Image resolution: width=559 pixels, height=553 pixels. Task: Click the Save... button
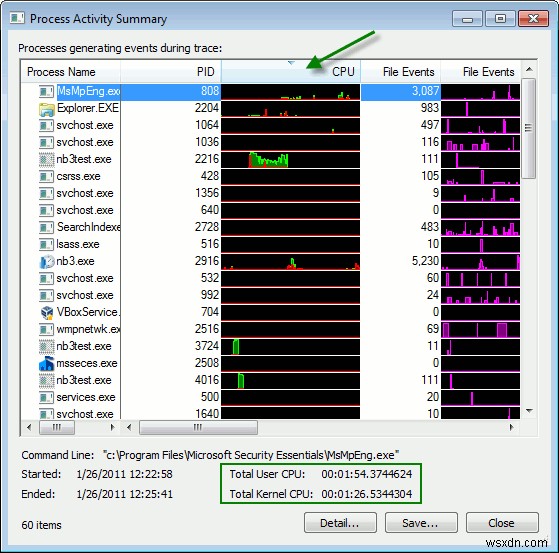421,523
